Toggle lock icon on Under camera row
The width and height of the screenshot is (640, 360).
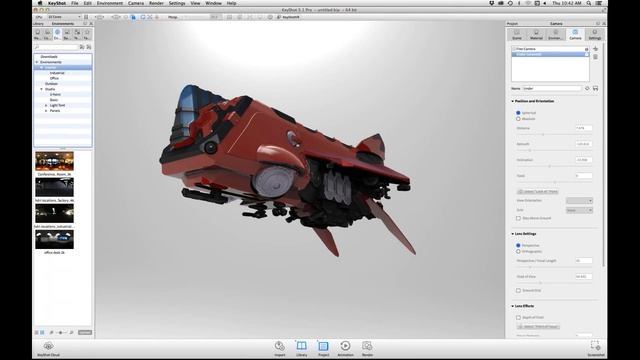(x=587, y=54)
